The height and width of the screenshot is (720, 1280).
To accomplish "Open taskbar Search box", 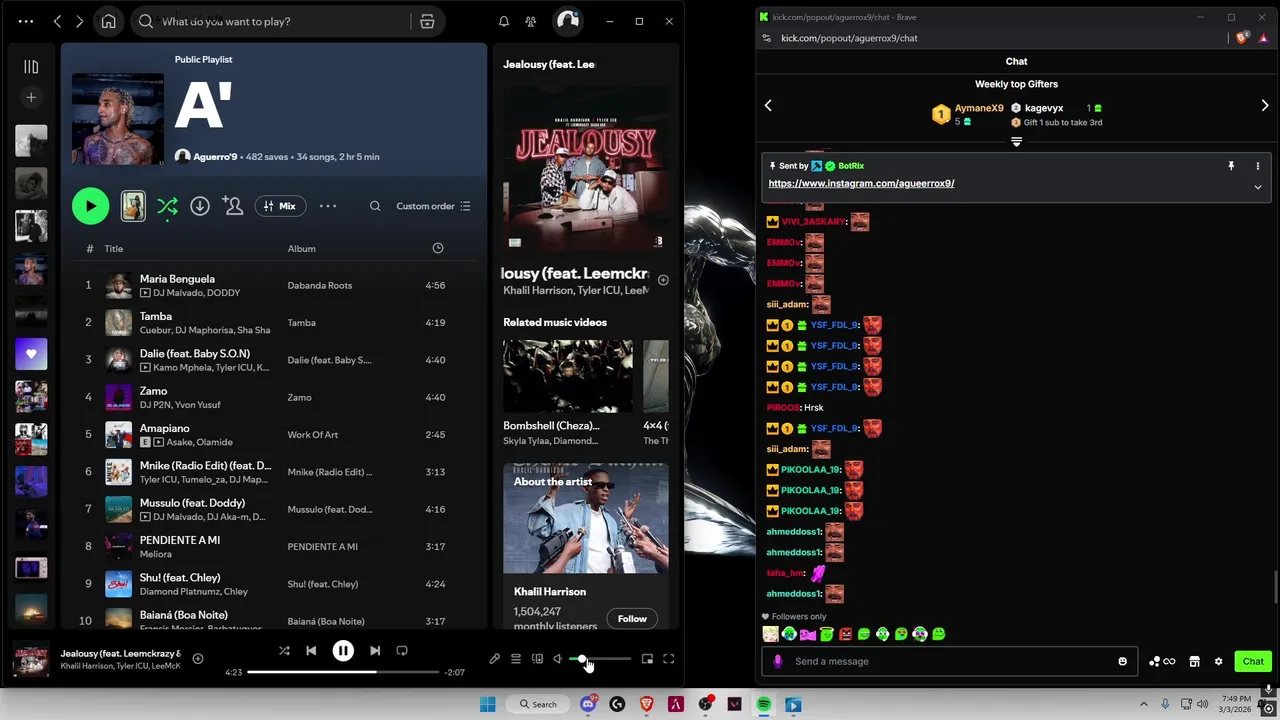I will (x=537, y=705).
